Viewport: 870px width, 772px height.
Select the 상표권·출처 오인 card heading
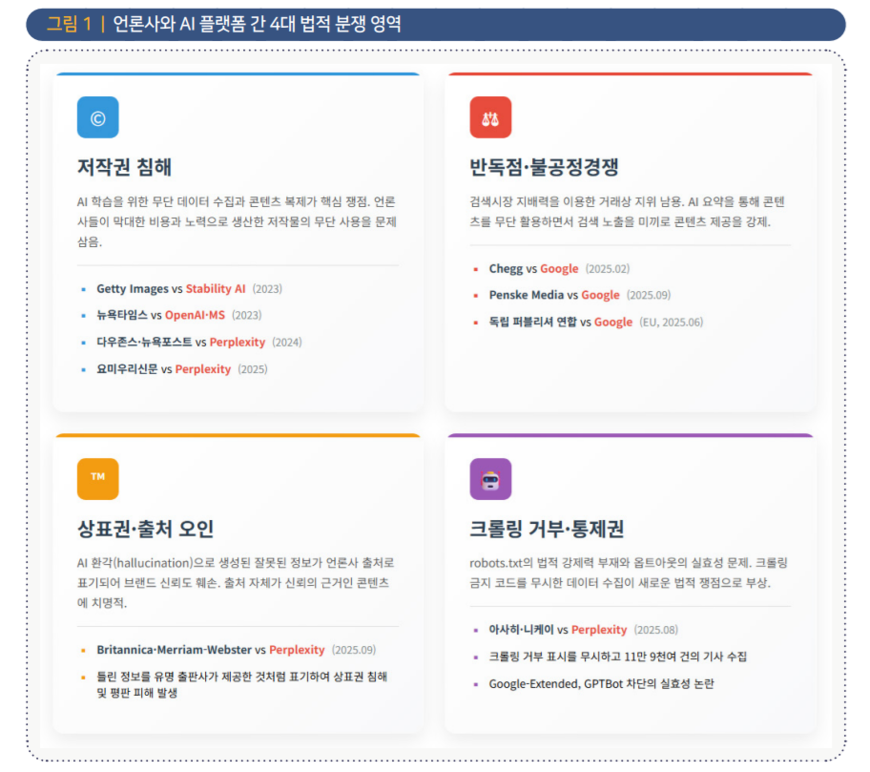coord(145,528)
